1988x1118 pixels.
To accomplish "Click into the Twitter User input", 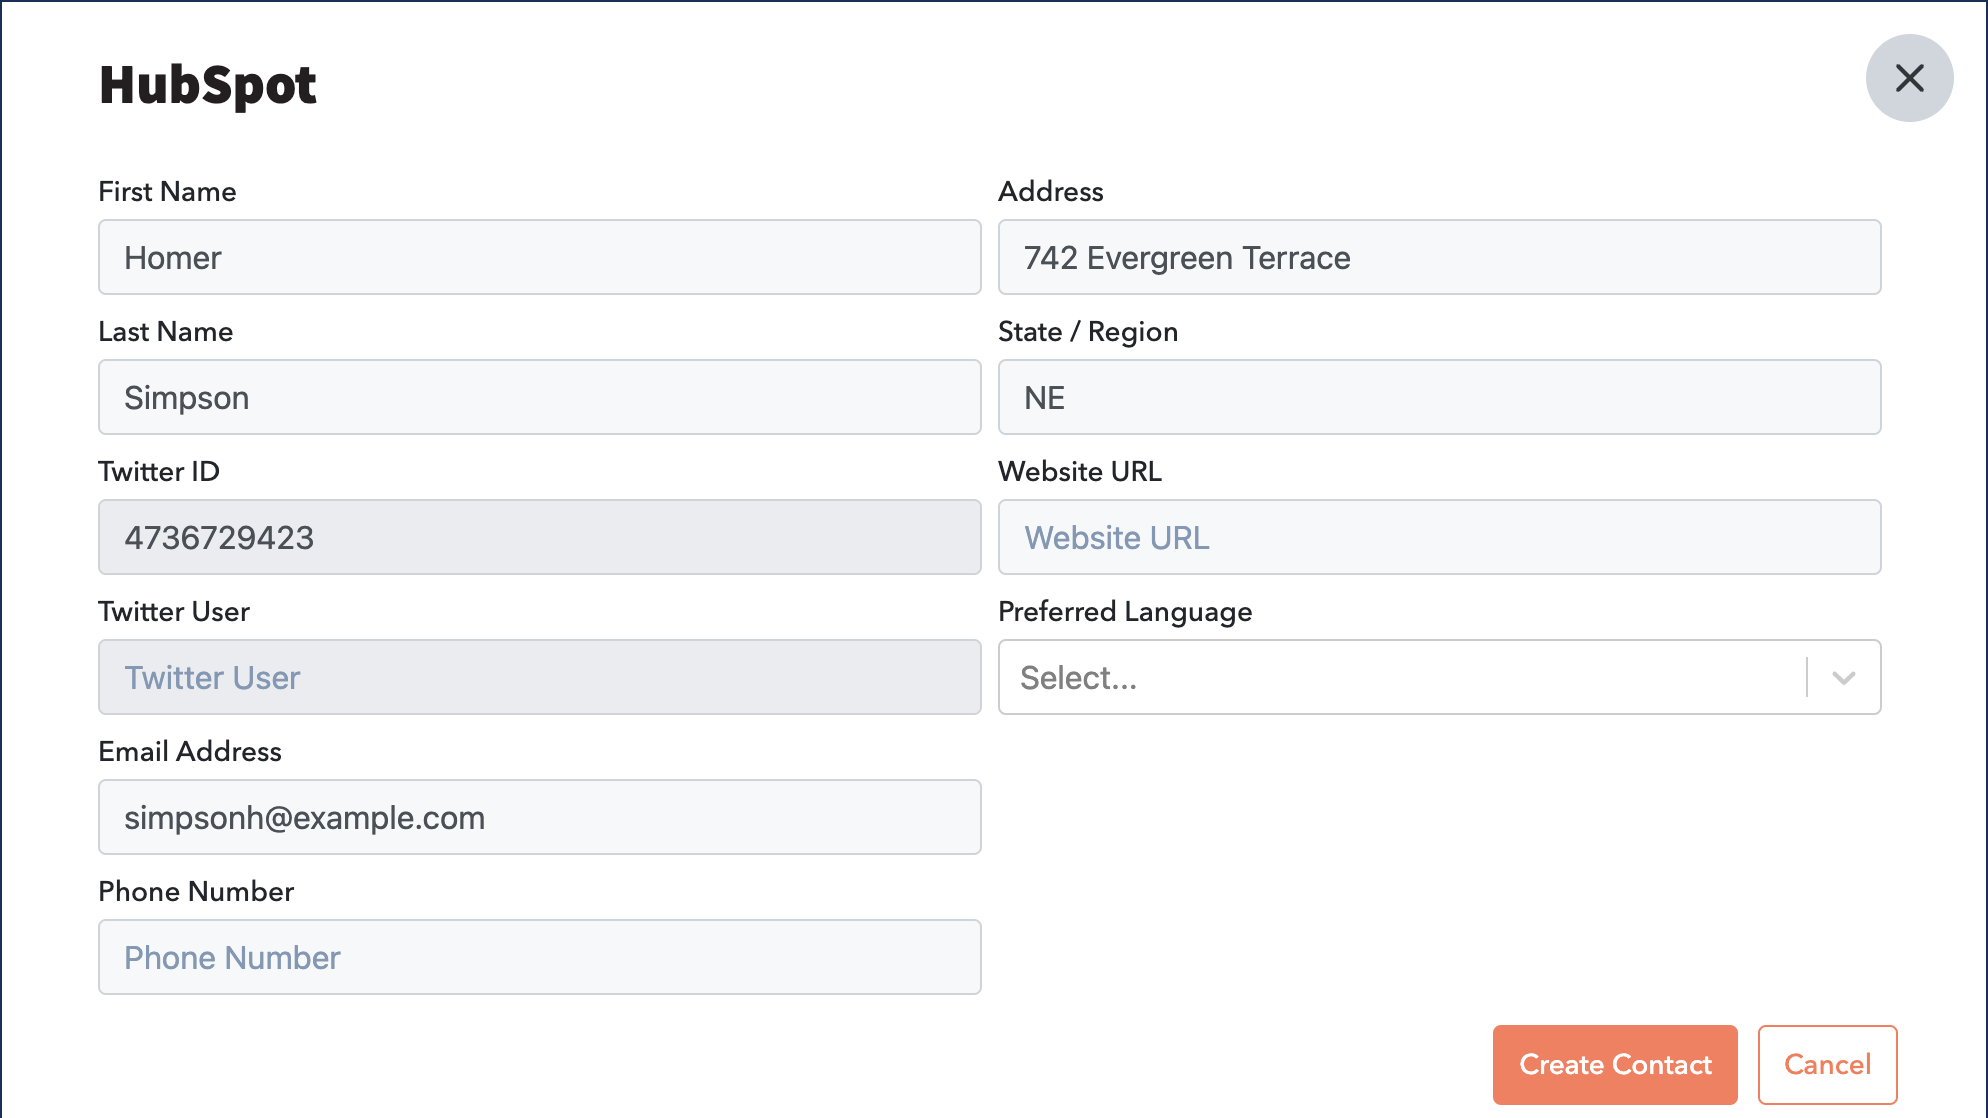I will 539,678.
